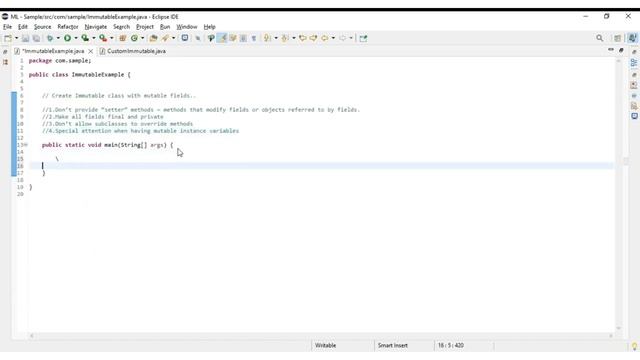
Task: Toggle Show Whitespace Characters pilcrow
Action: click(x=254, y=38)
